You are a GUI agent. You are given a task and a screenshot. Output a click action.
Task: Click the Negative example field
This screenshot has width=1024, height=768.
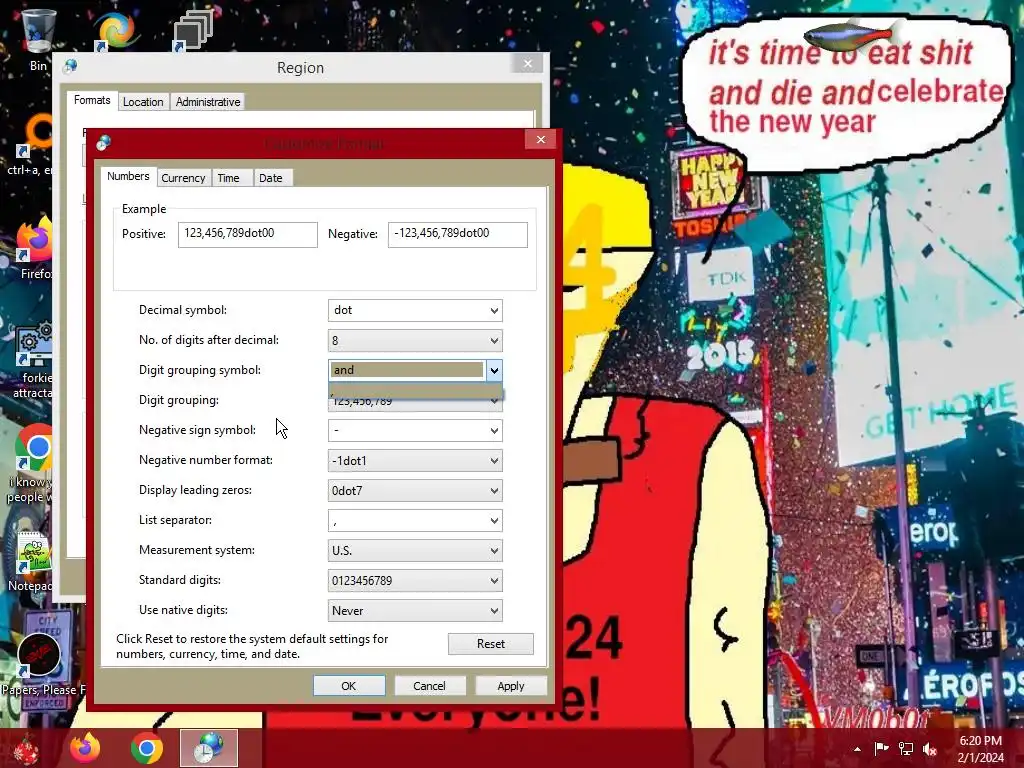pyautogui.click(x=458, y=234)
